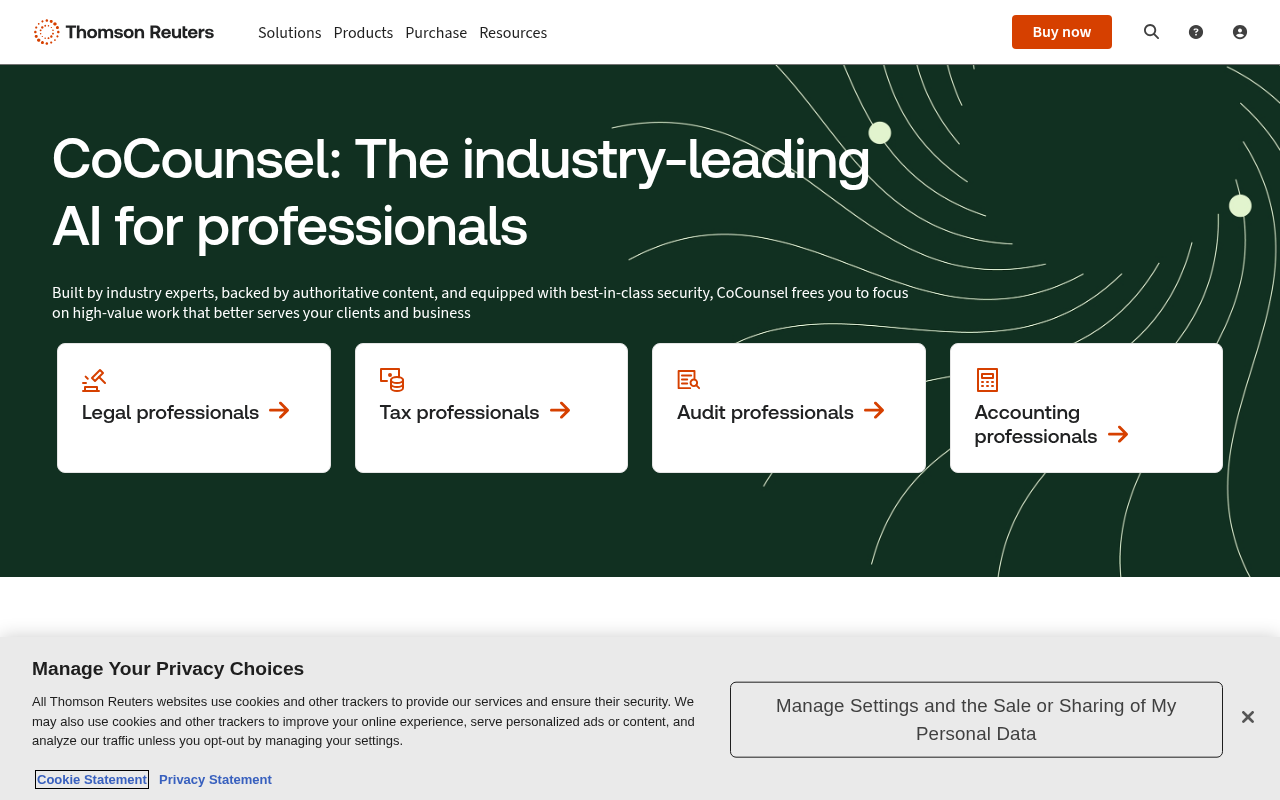Image resolution: width=1280 pixels, height=800 pixels.
Task: Close the privacy choices banner
Action: [1248, 717]
